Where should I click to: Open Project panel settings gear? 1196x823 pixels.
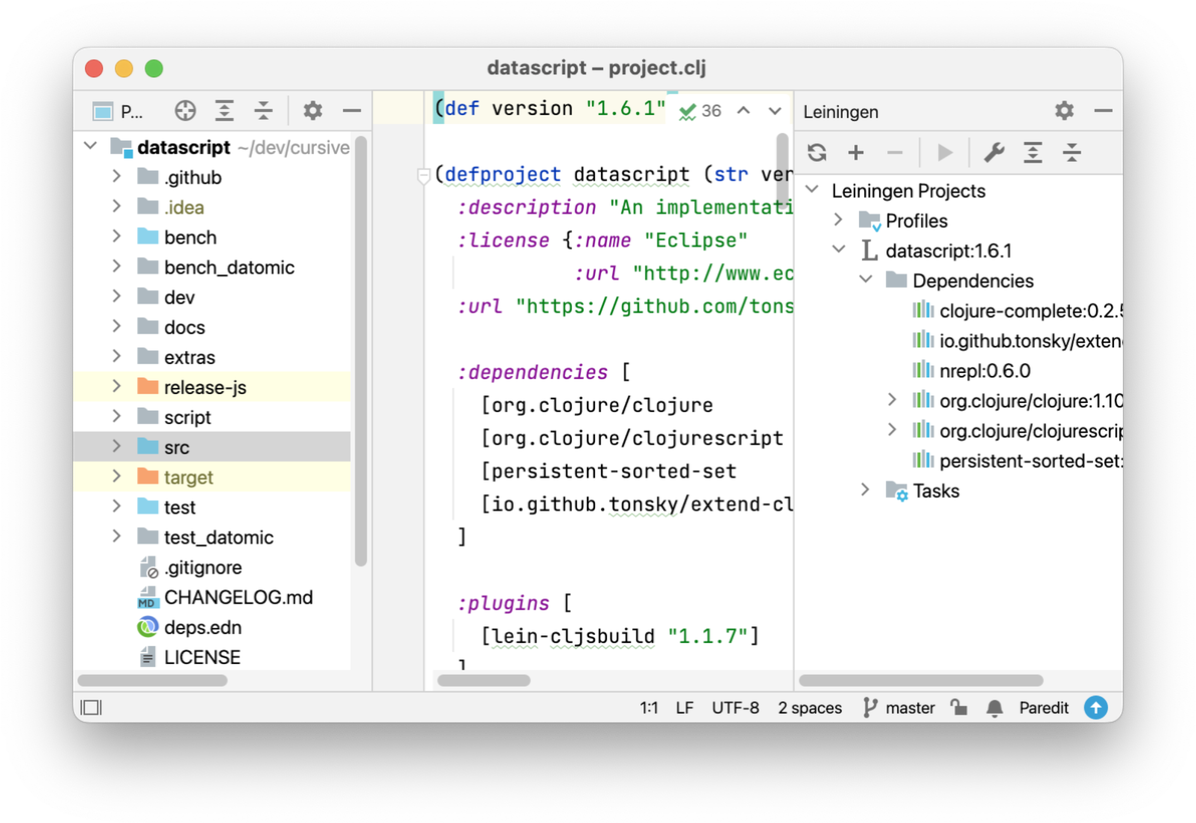[313, 111]
